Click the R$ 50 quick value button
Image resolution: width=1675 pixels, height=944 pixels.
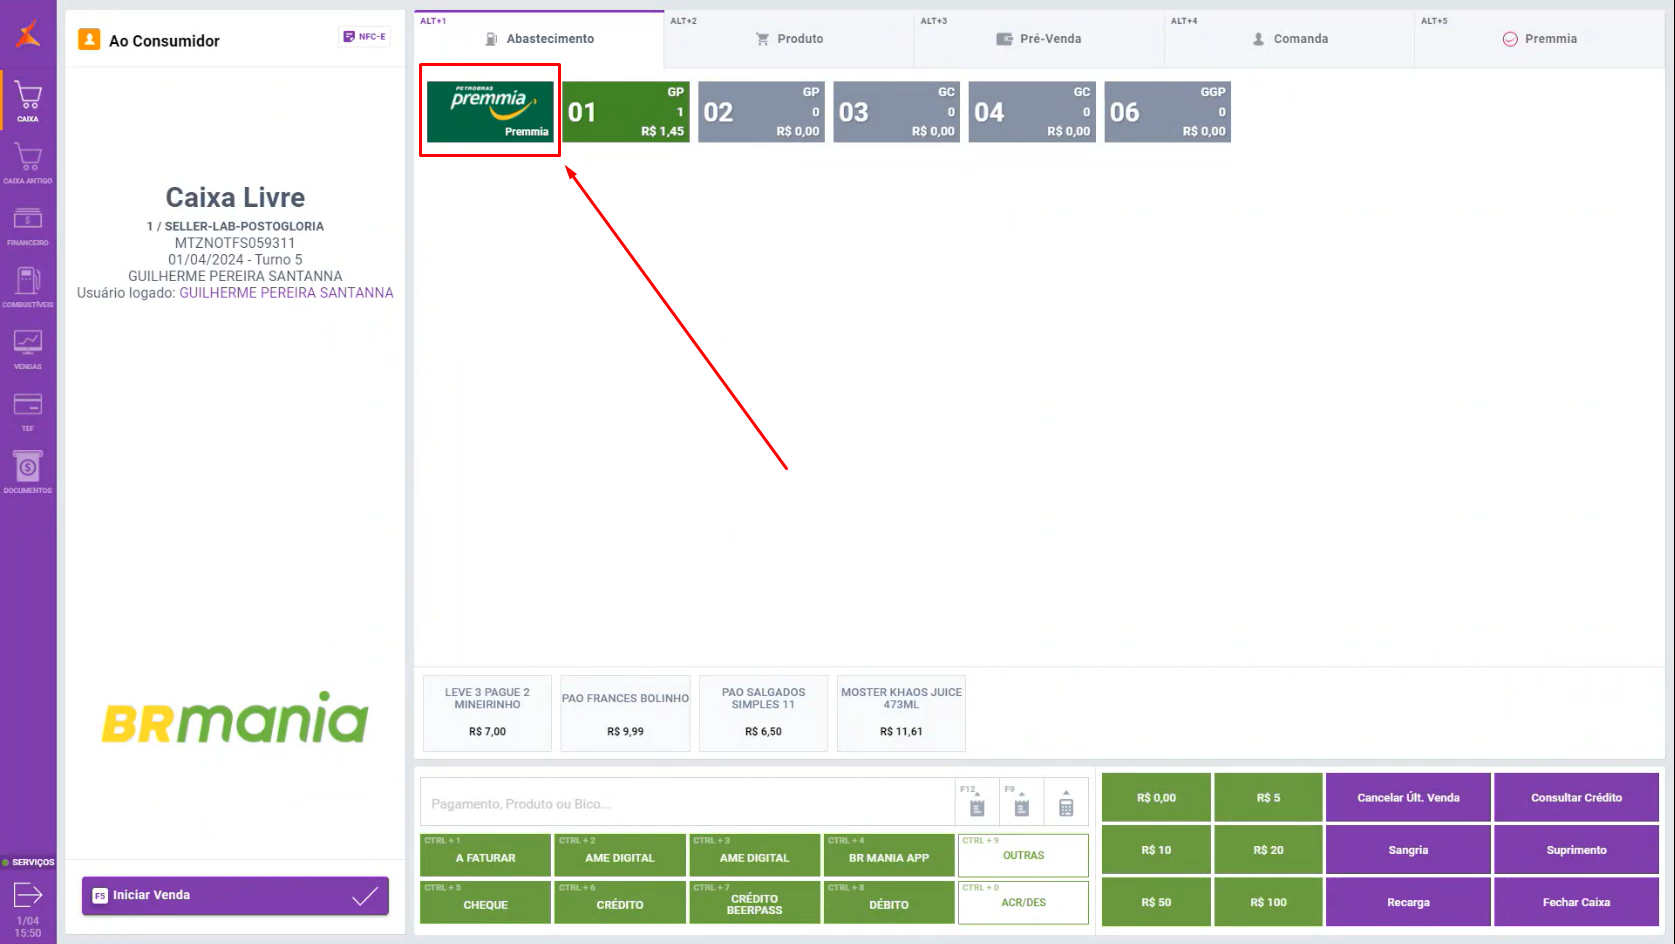tap(1156, 902)
